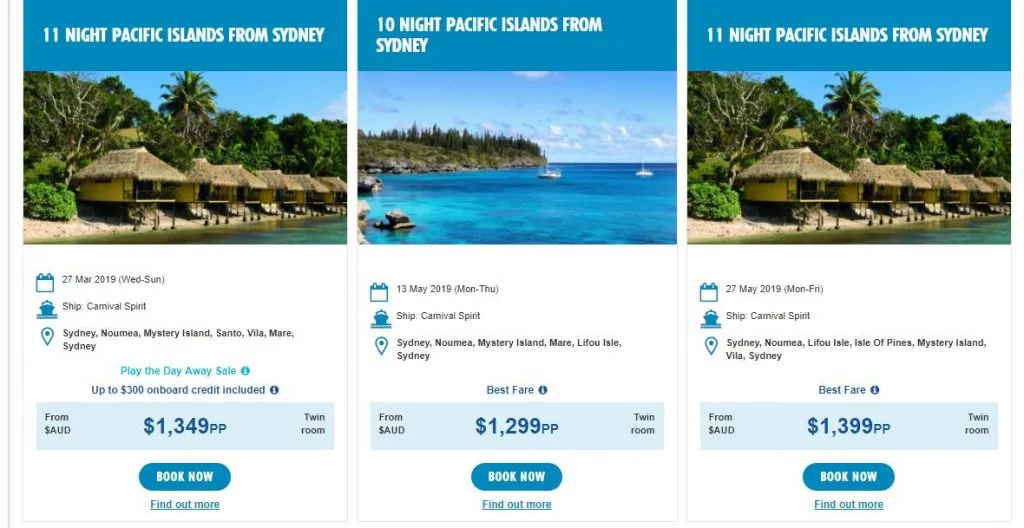The width and height of the screenshot is (1024, 528).
Task: Open info icon beside $300 onboard credit
Action: [274, 390]
